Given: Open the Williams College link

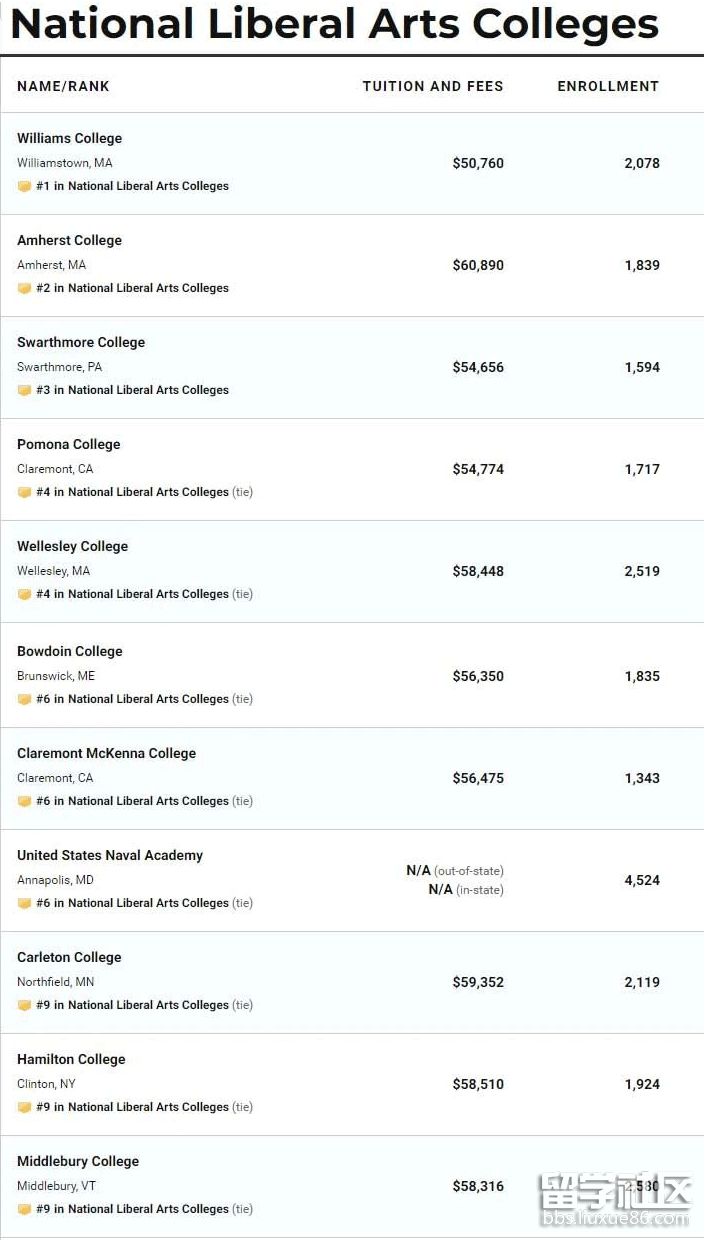Looking at the screenshot, I should [69, 138].
